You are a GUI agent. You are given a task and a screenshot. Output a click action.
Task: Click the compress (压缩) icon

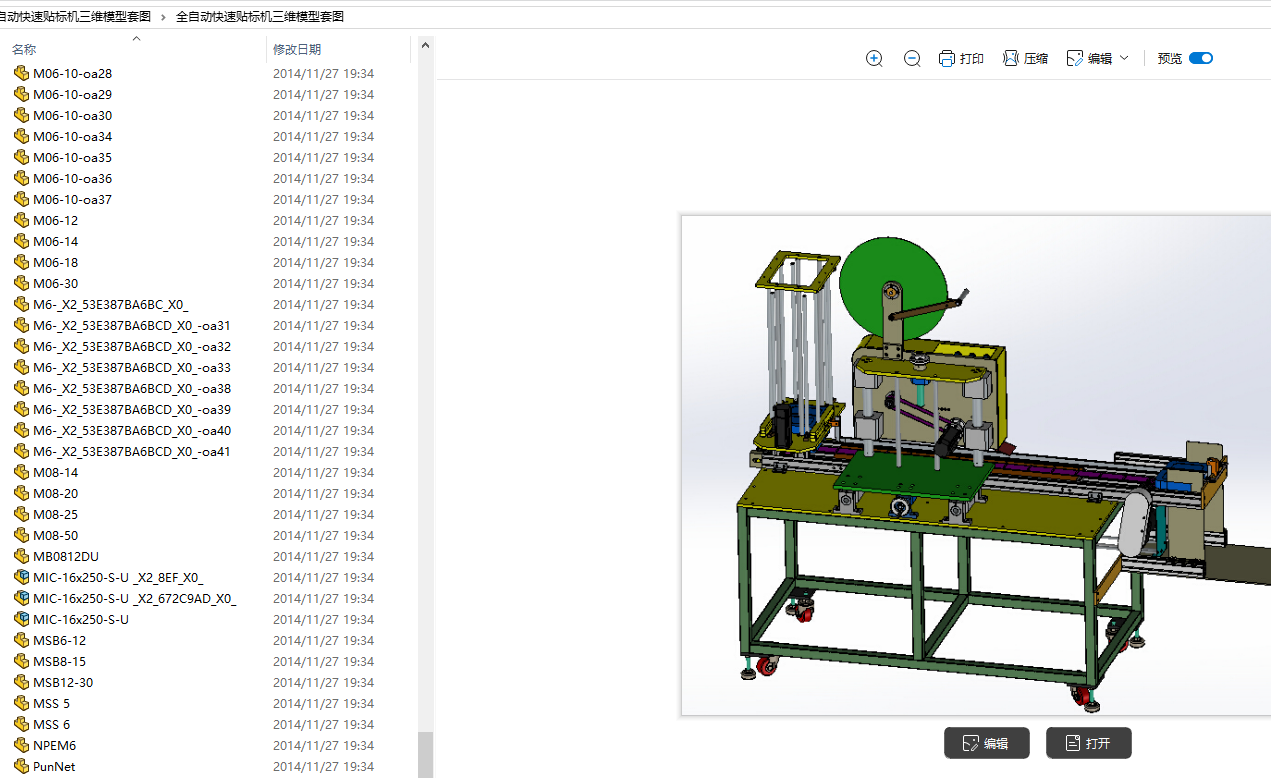(x=1011, y=59)
